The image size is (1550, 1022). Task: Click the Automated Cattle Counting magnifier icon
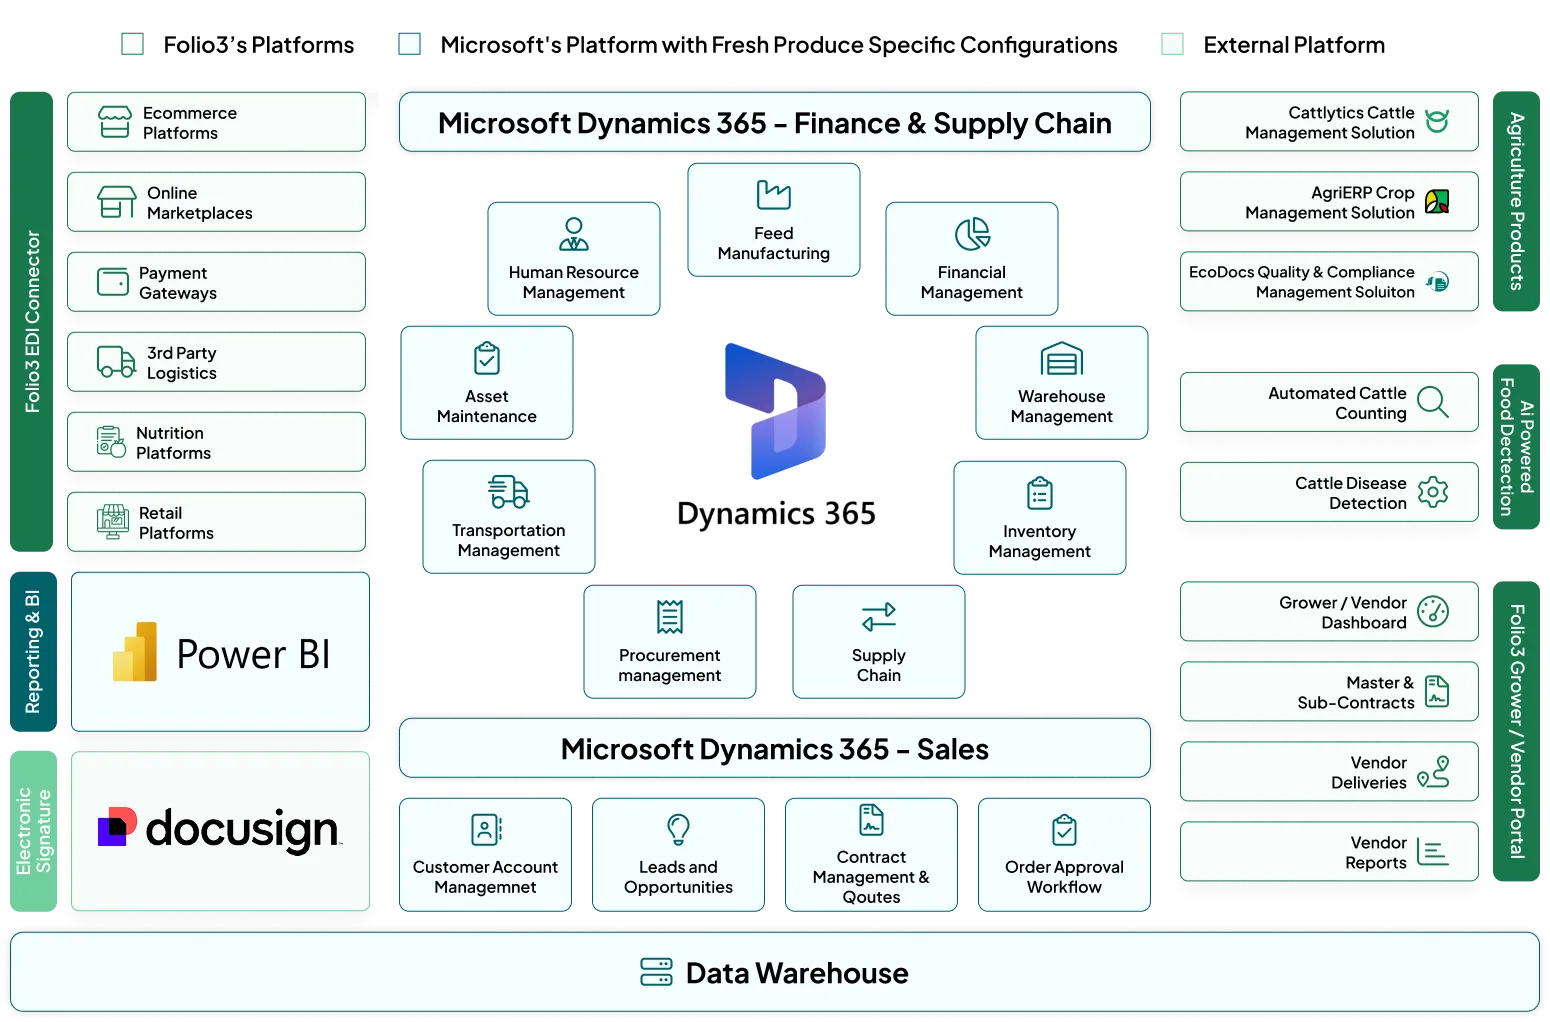[x=1432, y=402]
